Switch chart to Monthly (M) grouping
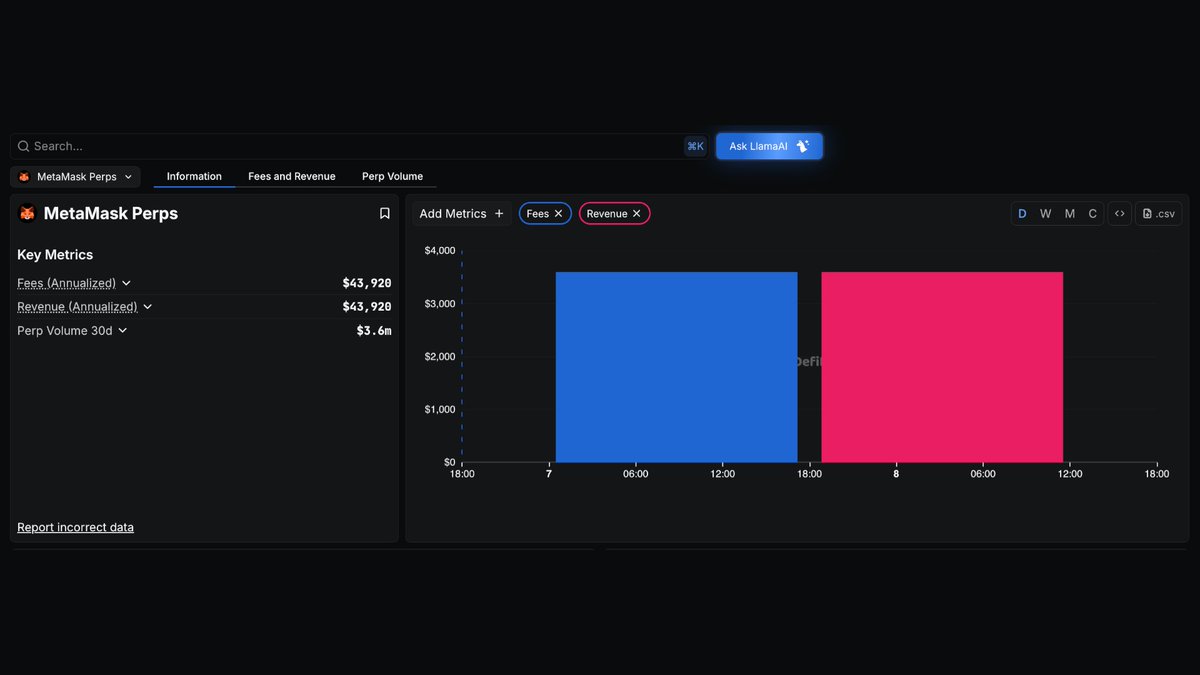The height and width of the screenshot is (675, 1200). 1070,214
